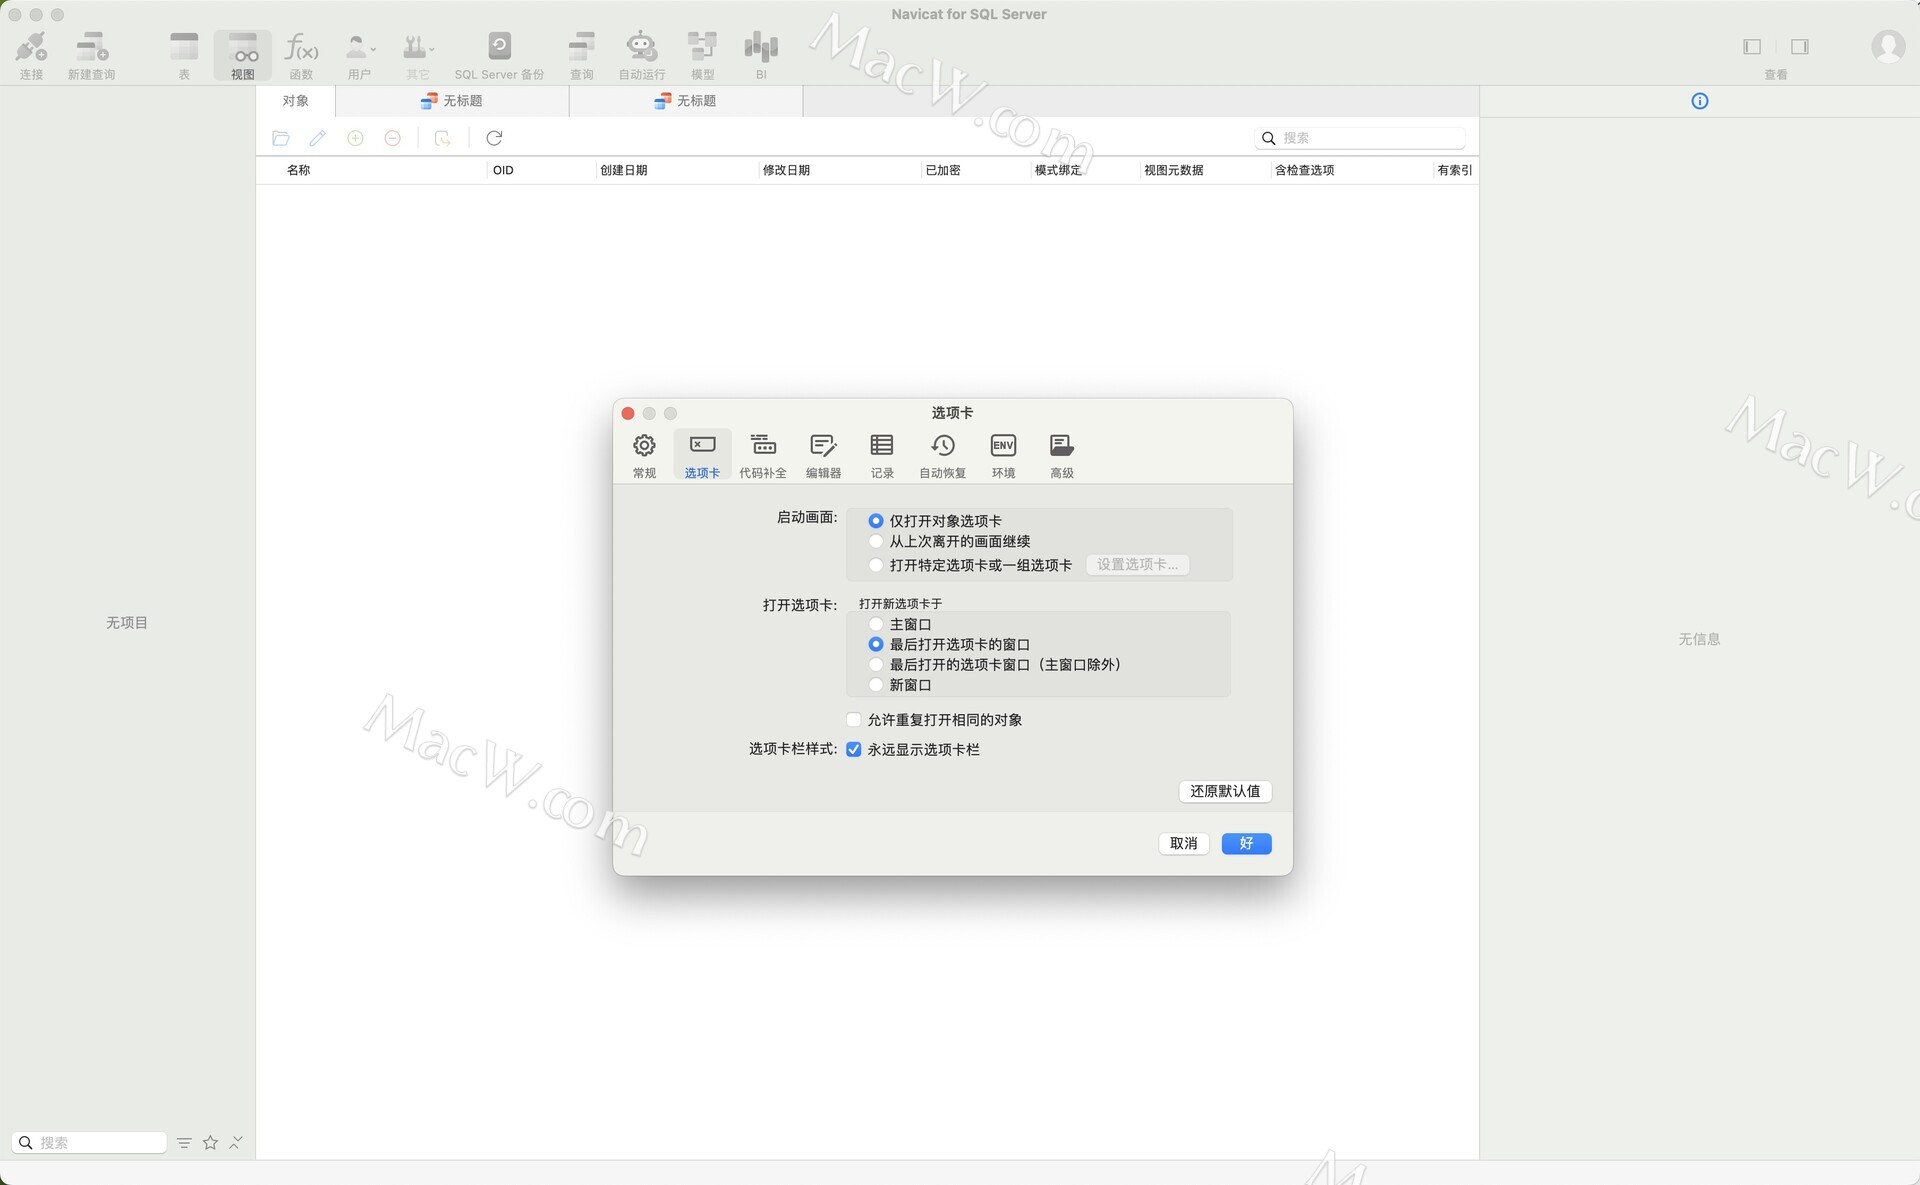Open 代码补全 code completion preferences

pos(763,456)
